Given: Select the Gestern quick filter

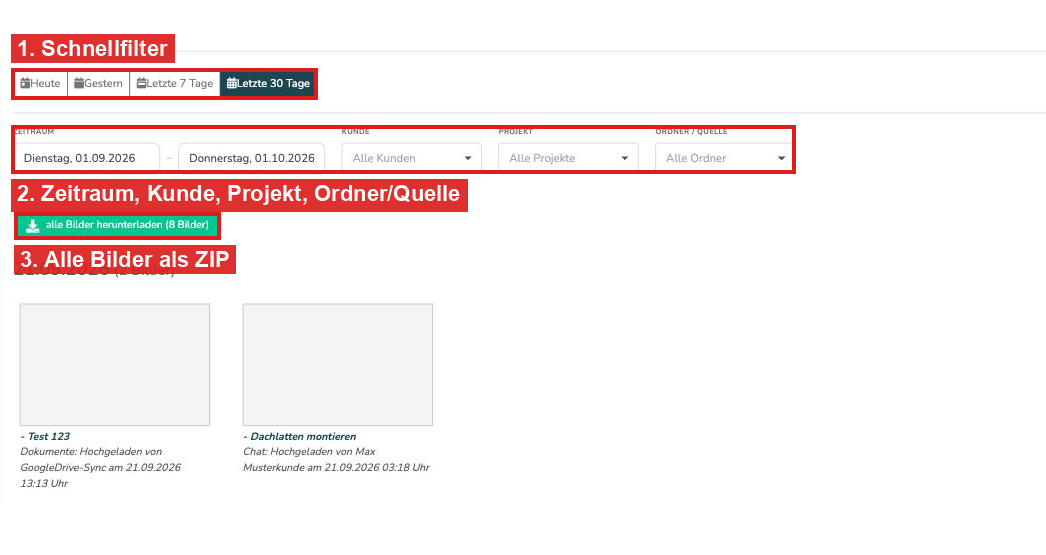Looking at the screenshot, I should coord(99,83).
